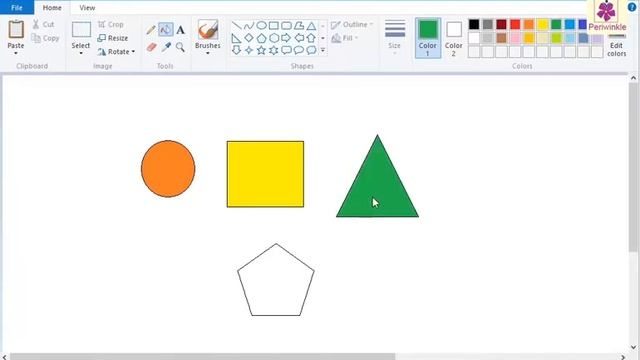Open the Outline dropdown

(x=352, y=25)
